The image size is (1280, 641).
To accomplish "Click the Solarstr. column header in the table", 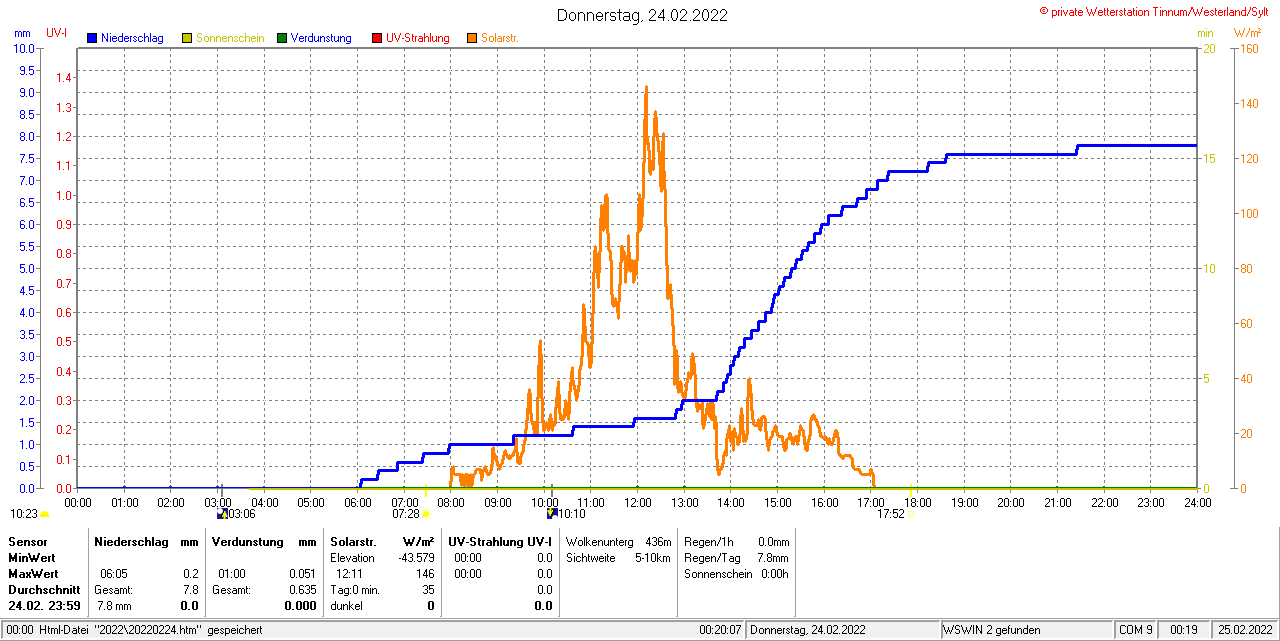I will pyautogui.click(x=353, y=541).
